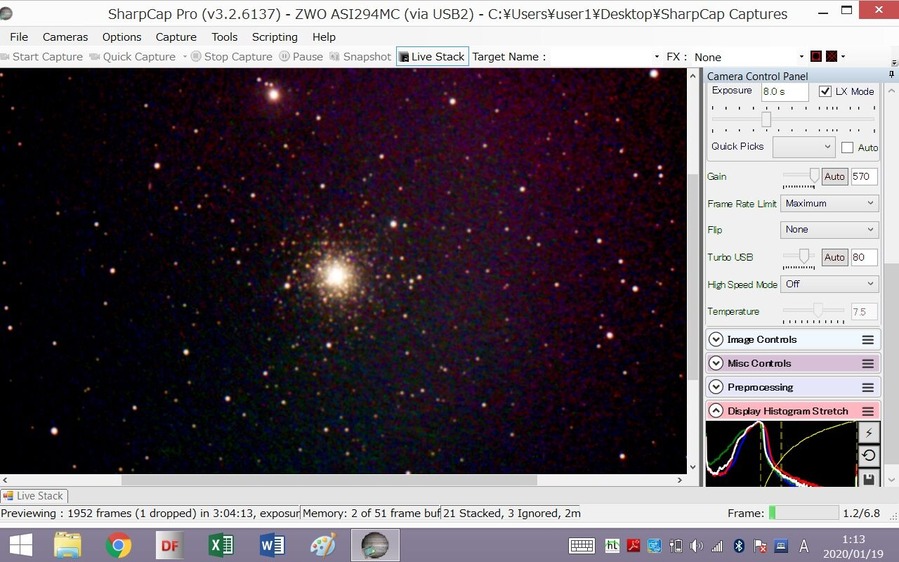Image resolution: width=899 pixels, height=562 pixels.
Task: Open the Display Histogram Stretch hamburger menu
Action: (x=867, y=411)
